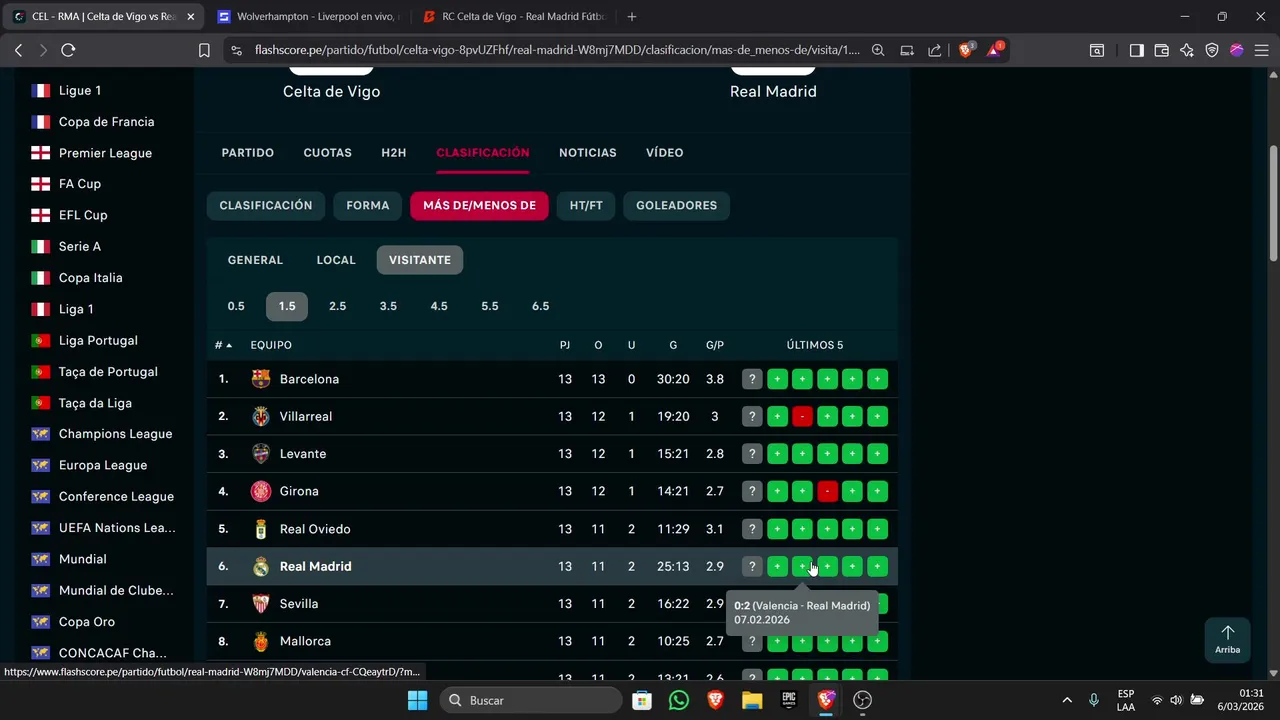Click Real Madrid crest in table row
The height and width of the screenshot is (720, 1280).
(x=261, y=566)
